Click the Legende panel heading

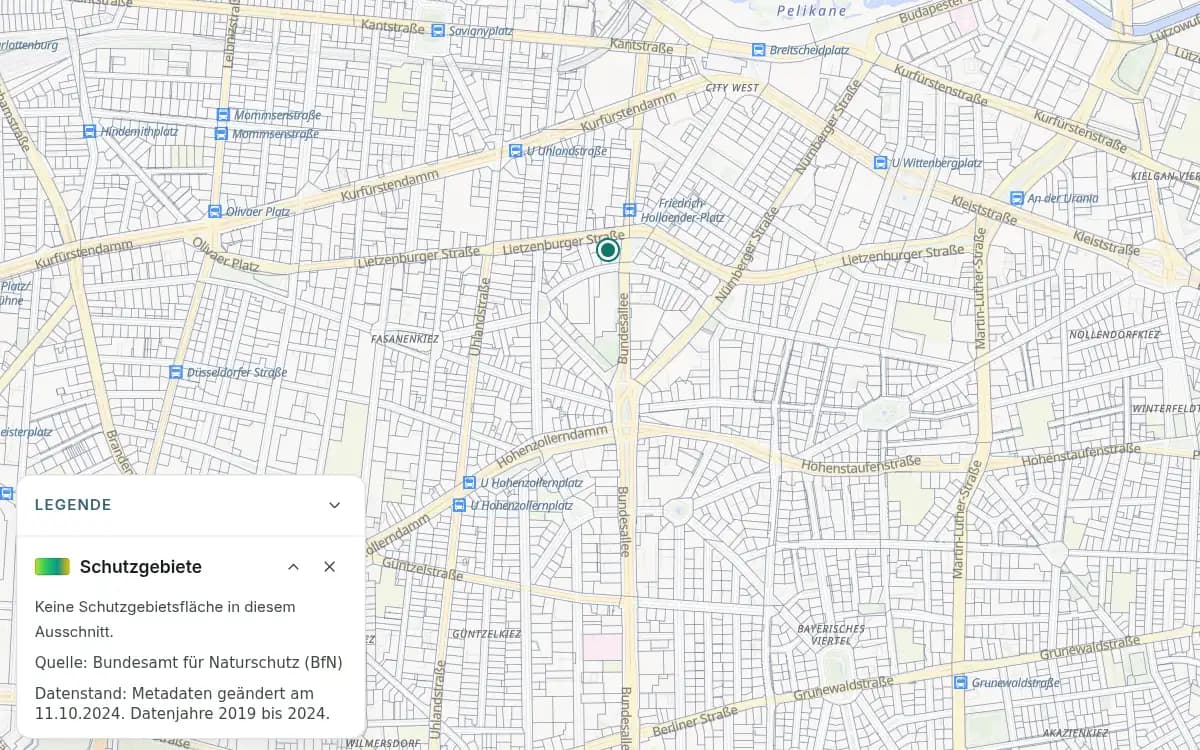coord(73,505)
